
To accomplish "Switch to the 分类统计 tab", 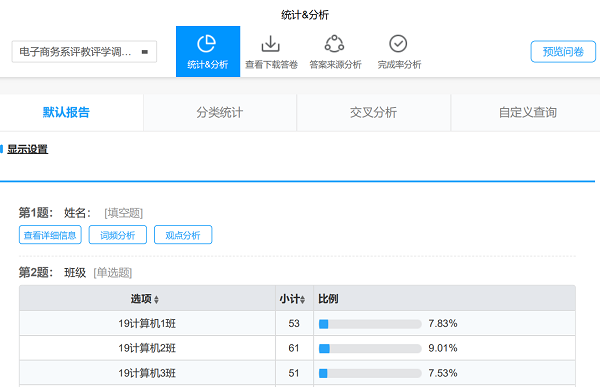I will [220, 113].
